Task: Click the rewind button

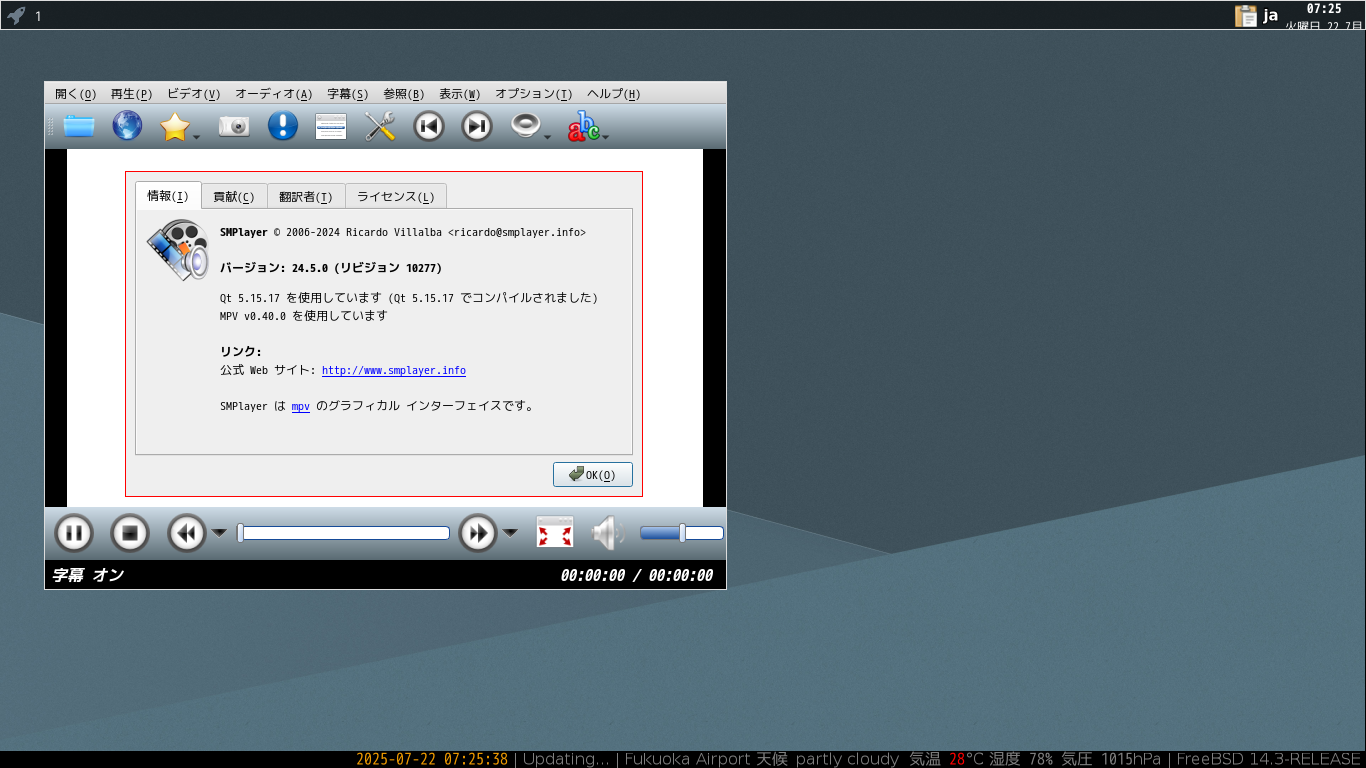Action: tap(187, 533)
